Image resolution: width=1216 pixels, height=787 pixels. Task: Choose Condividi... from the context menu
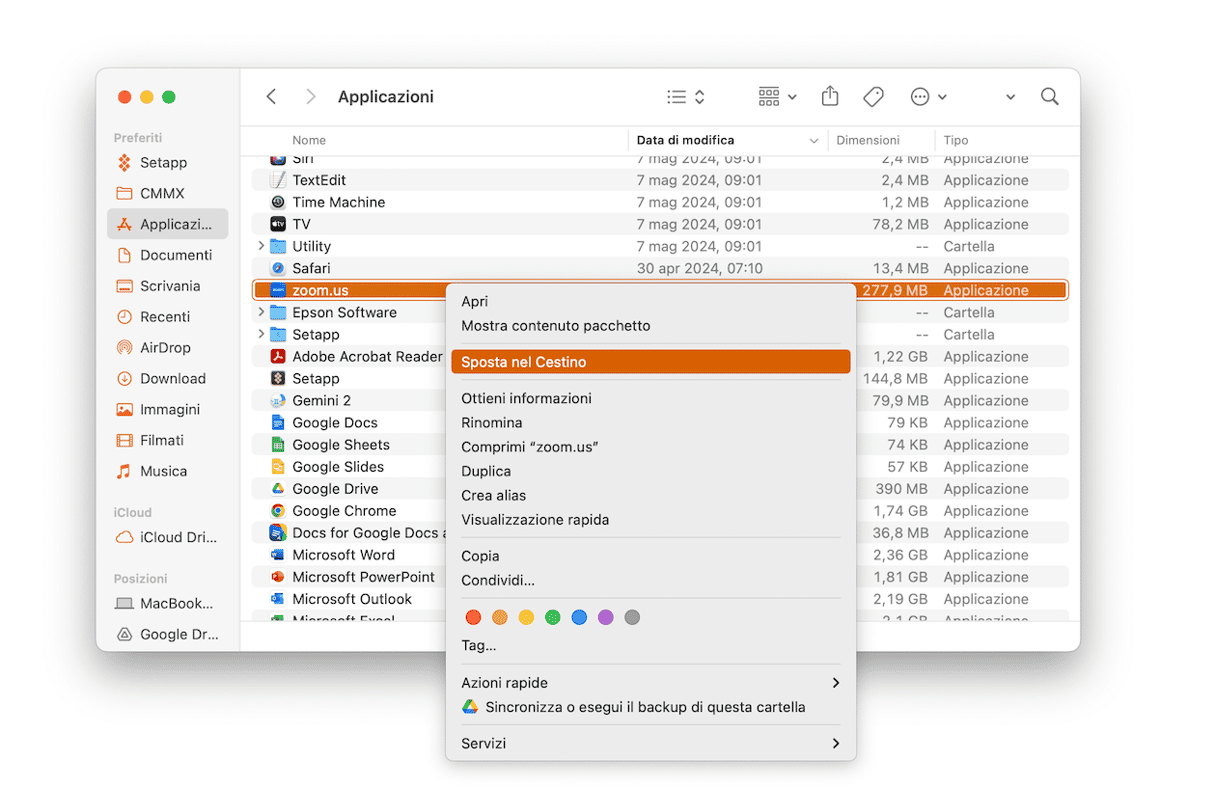click(650, 580)
